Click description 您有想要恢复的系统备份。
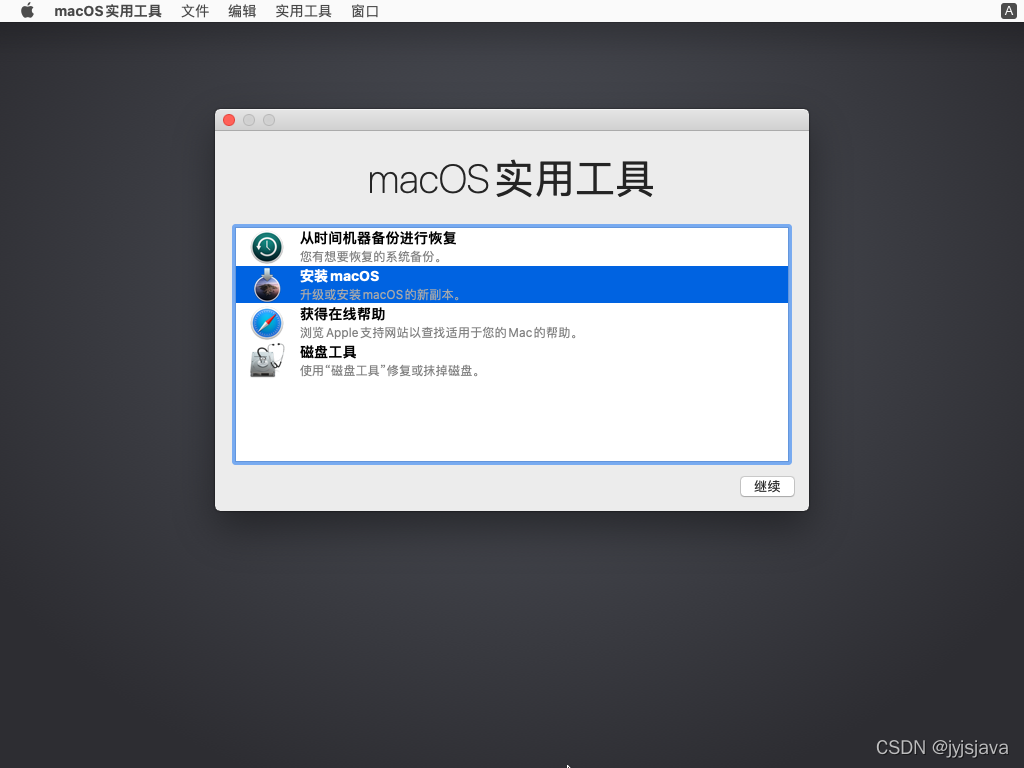Image resolution: width=1024 pixels, height=768 pixels. [372, 257]
